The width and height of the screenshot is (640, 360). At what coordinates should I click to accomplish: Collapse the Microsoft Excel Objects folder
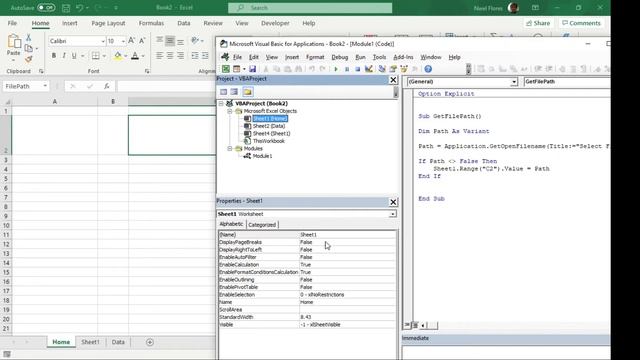[x=230, y=111]
